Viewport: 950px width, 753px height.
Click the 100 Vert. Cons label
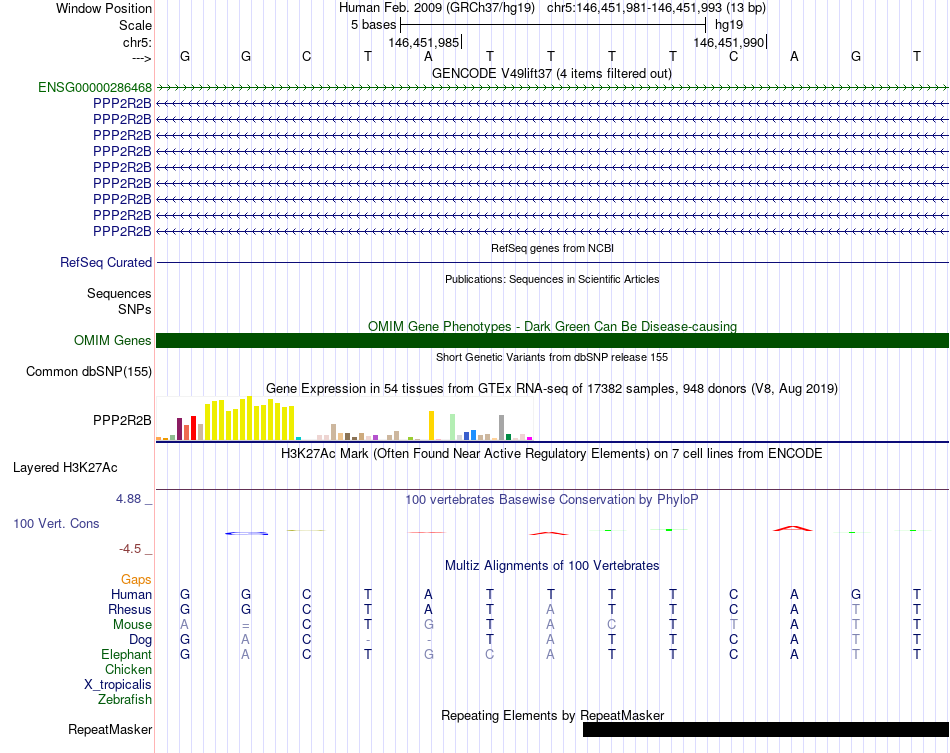(56, 523)
